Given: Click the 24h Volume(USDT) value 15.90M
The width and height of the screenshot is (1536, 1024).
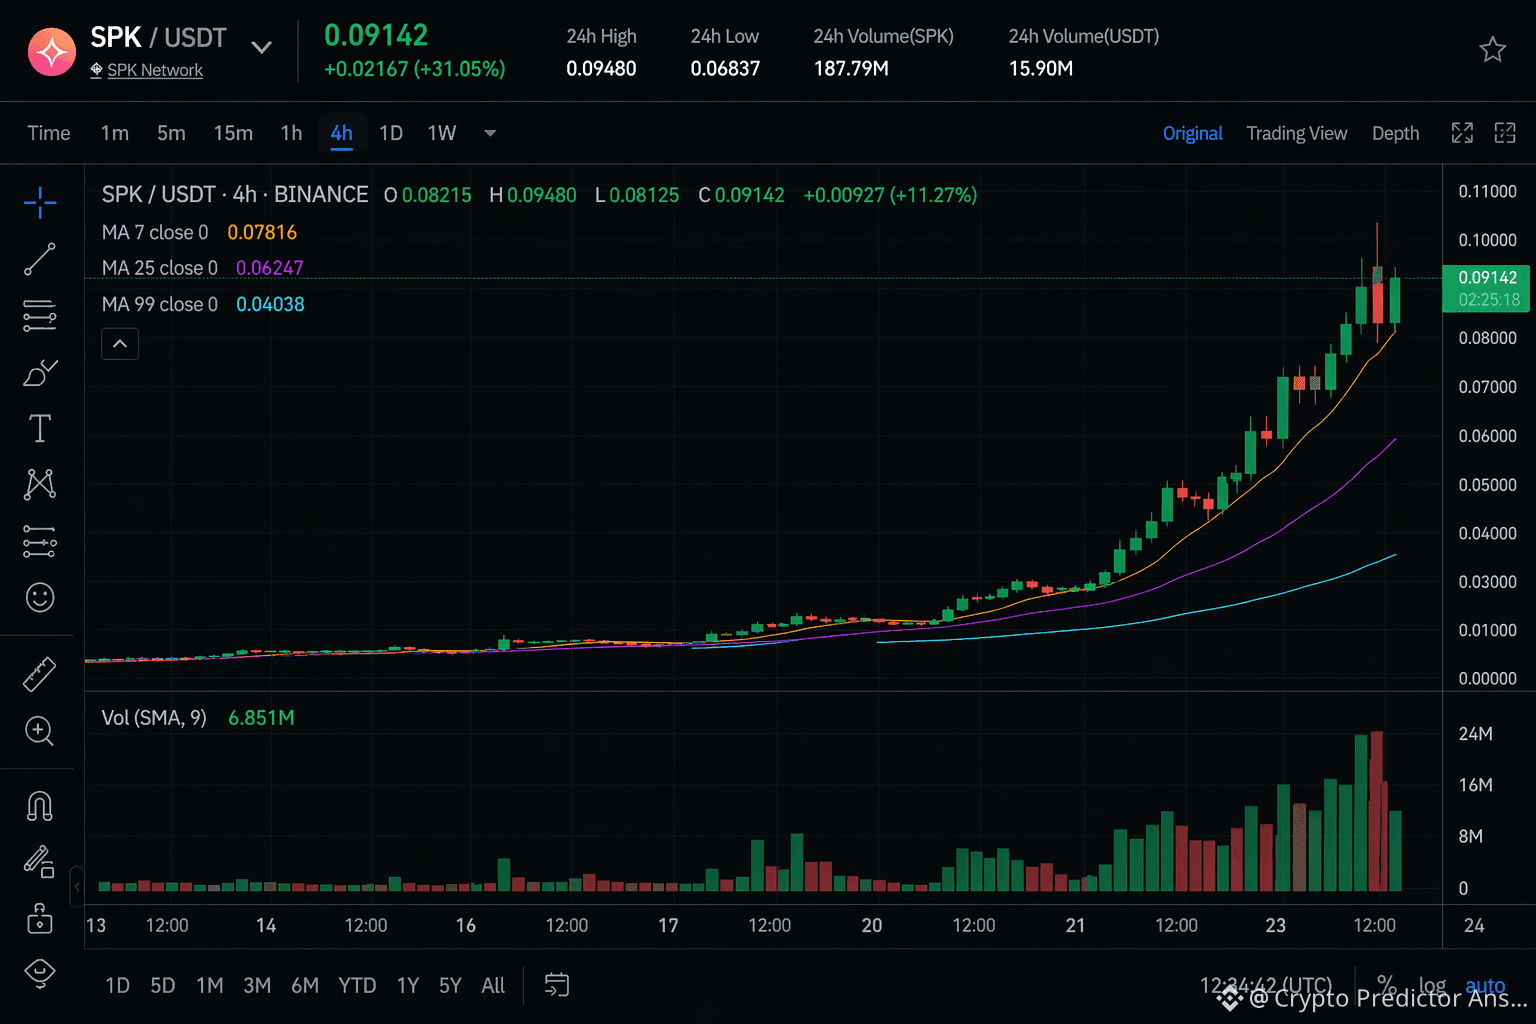Looking at the screenshot, I should tap(1041, 69).
